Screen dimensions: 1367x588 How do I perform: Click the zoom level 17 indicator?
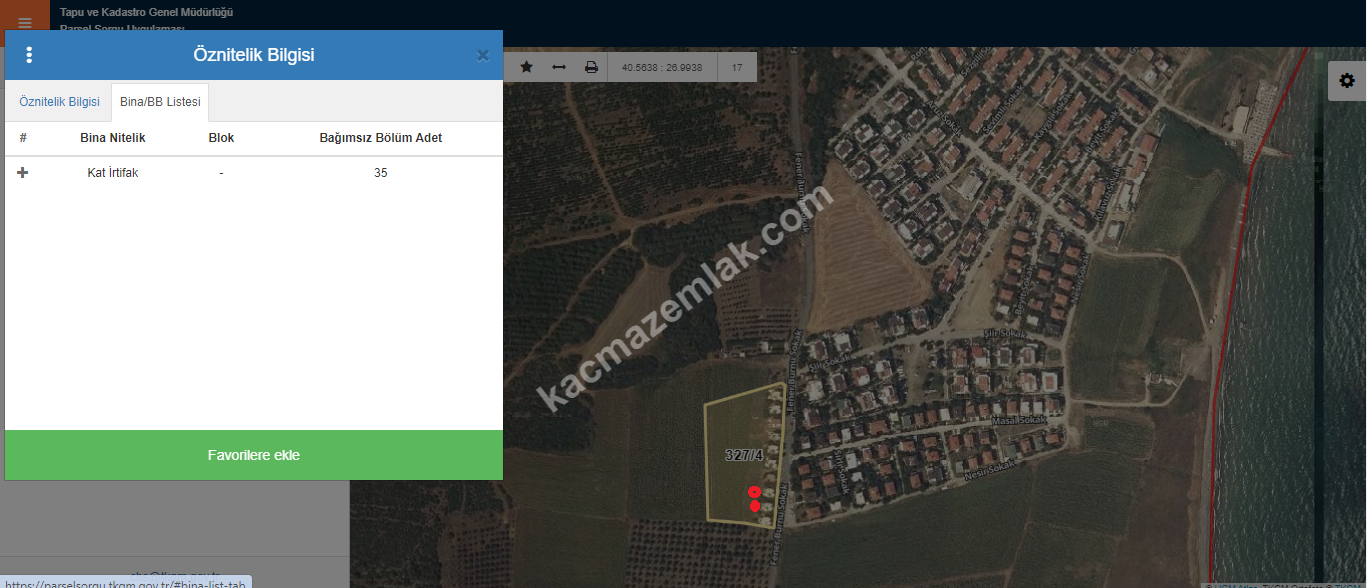tap(737, 68)
